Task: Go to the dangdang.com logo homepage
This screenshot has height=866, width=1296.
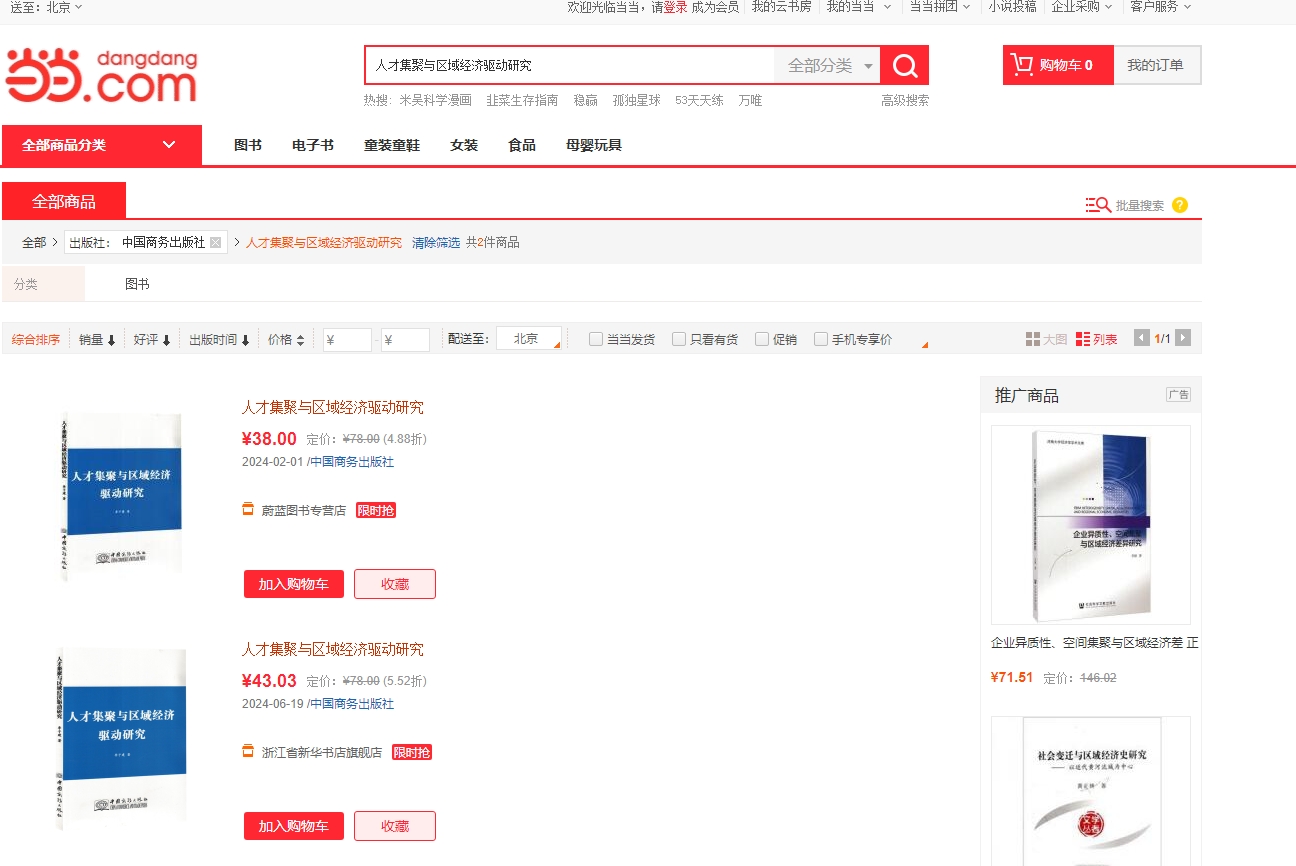Action: [x=101, y=74]
